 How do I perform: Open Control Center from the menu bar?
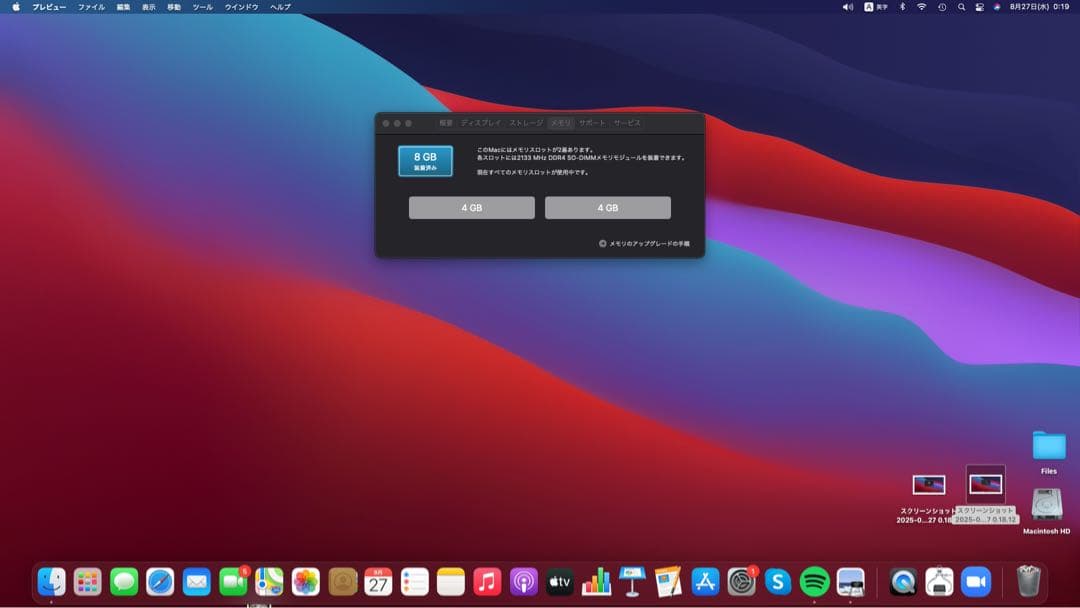(981, 8)
